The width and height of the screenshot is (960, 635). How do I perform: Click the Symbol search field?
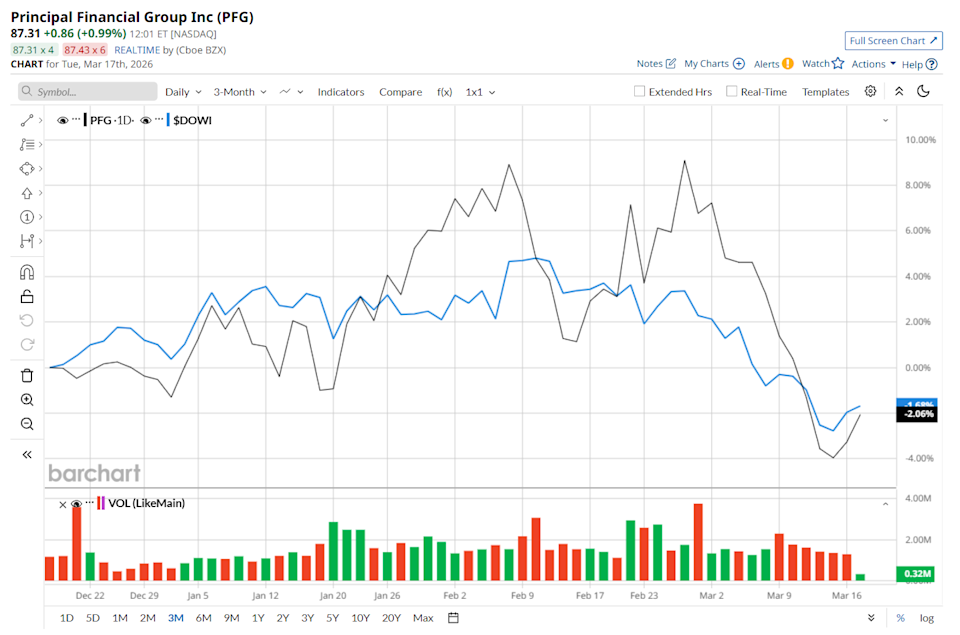[88, 92]
